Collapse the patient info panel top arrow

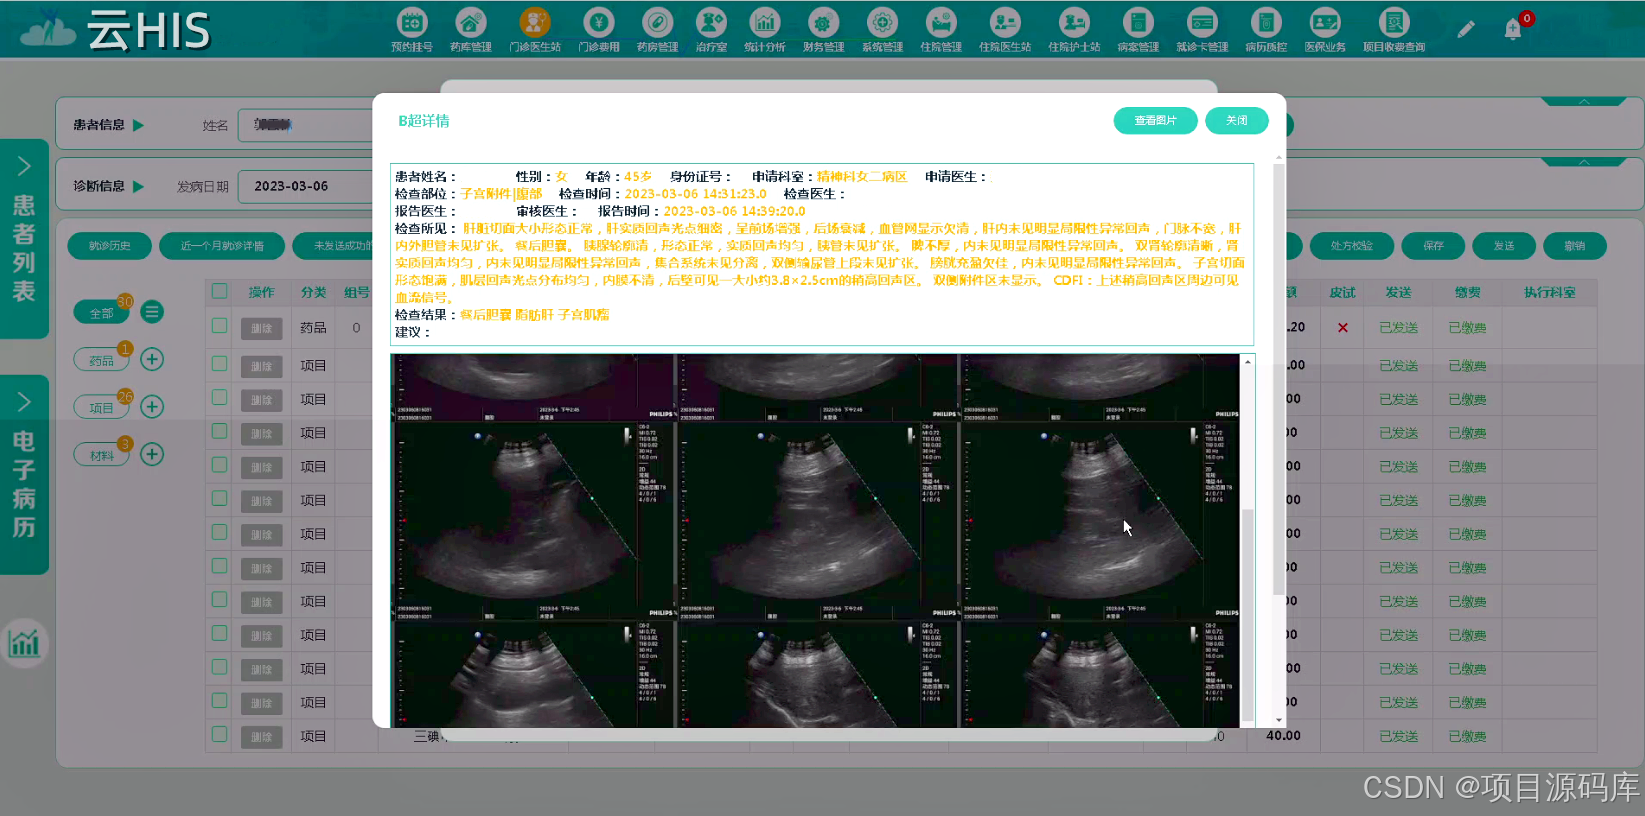(x=1583, y=101)
